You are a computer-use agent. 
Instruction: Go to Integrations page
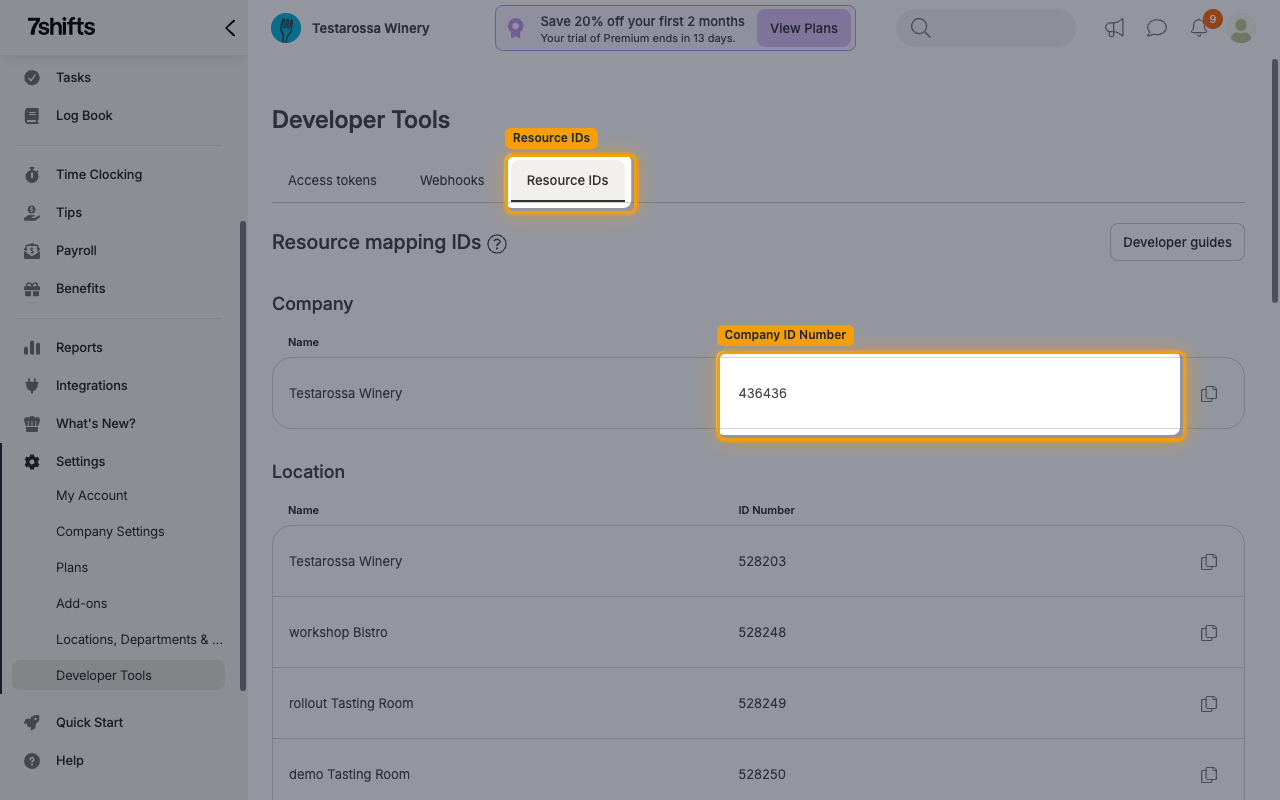coord(92,385)
